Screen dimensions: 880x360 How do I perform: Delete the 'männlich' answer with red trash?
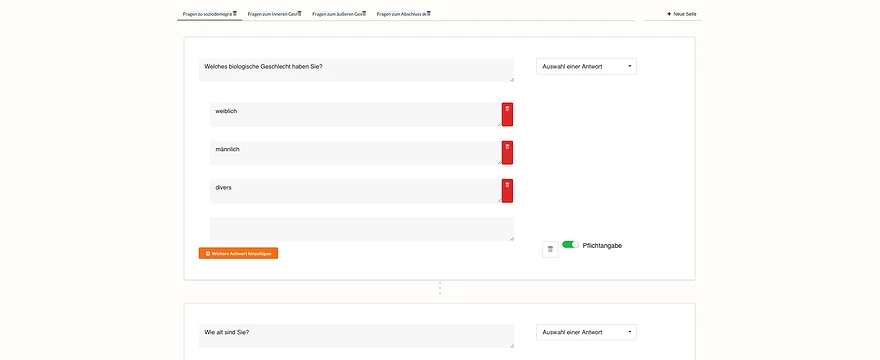(507, 153)
